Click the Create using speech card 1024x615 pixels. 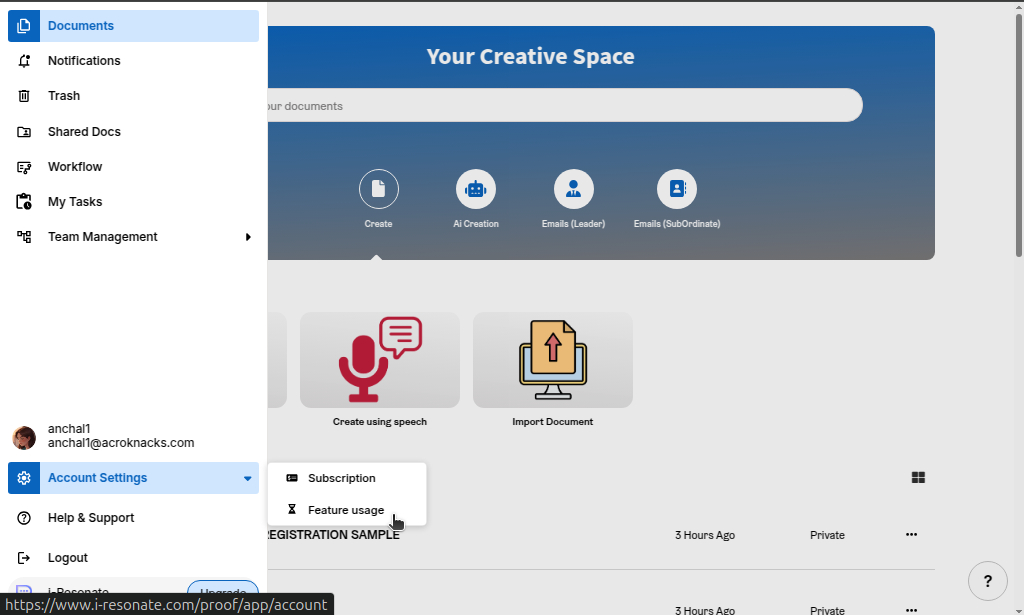[380, 361]
